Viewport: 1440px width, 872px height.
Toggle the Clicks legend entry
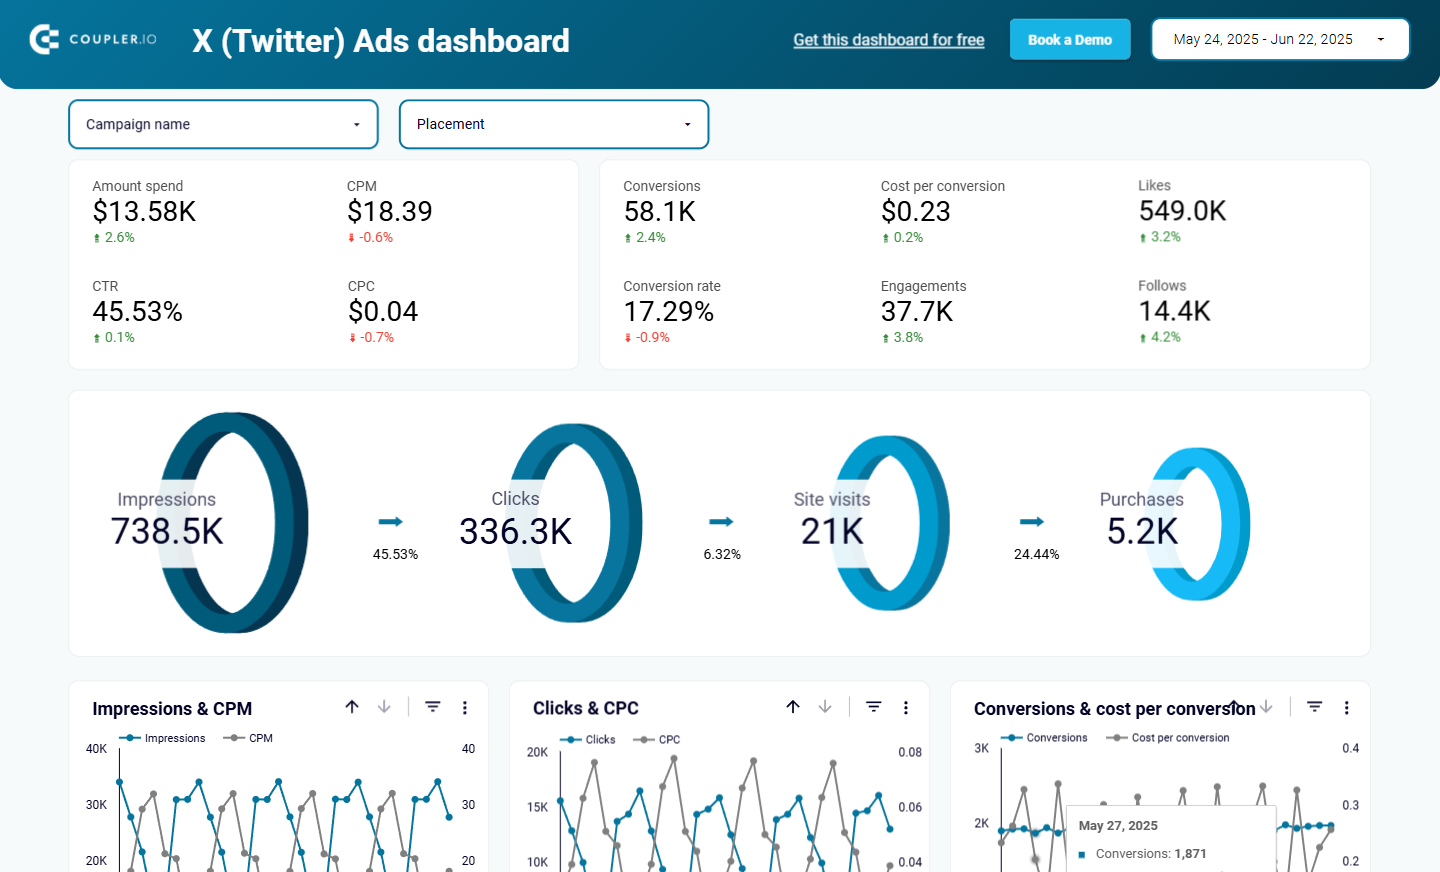tap(588, 740)
